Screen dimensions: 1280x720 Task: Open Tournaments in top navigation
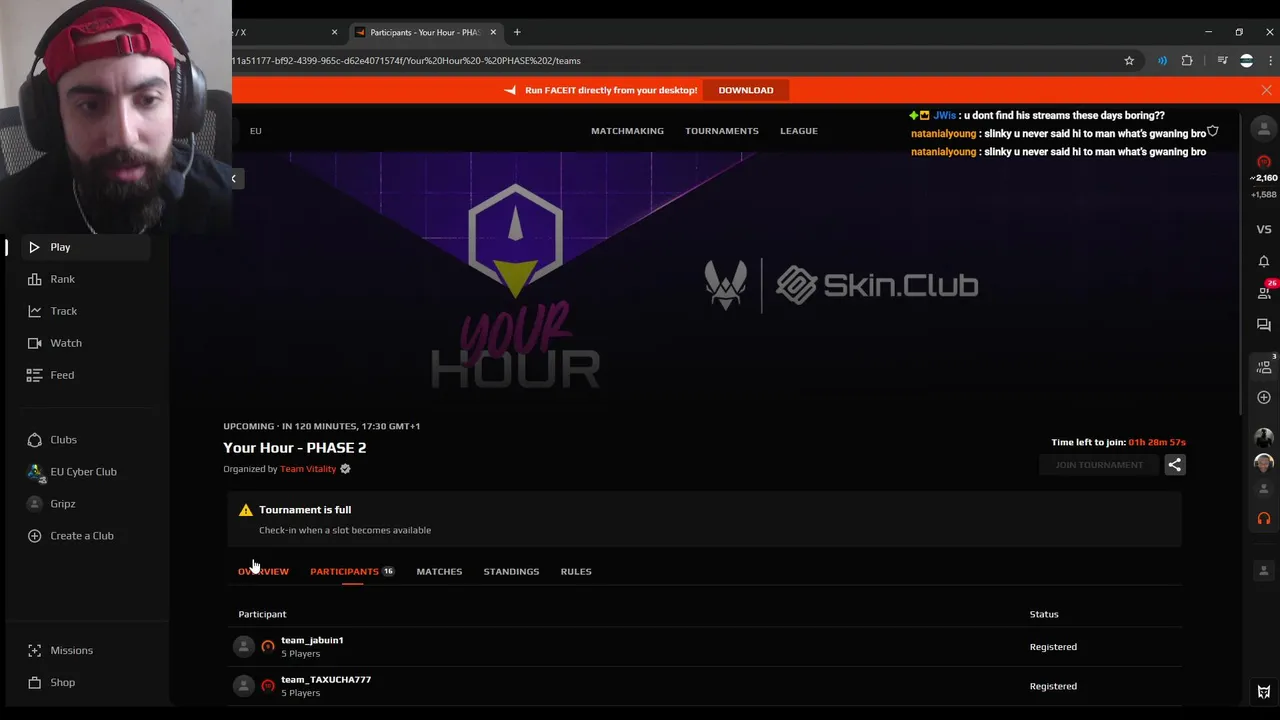(722, 131)
